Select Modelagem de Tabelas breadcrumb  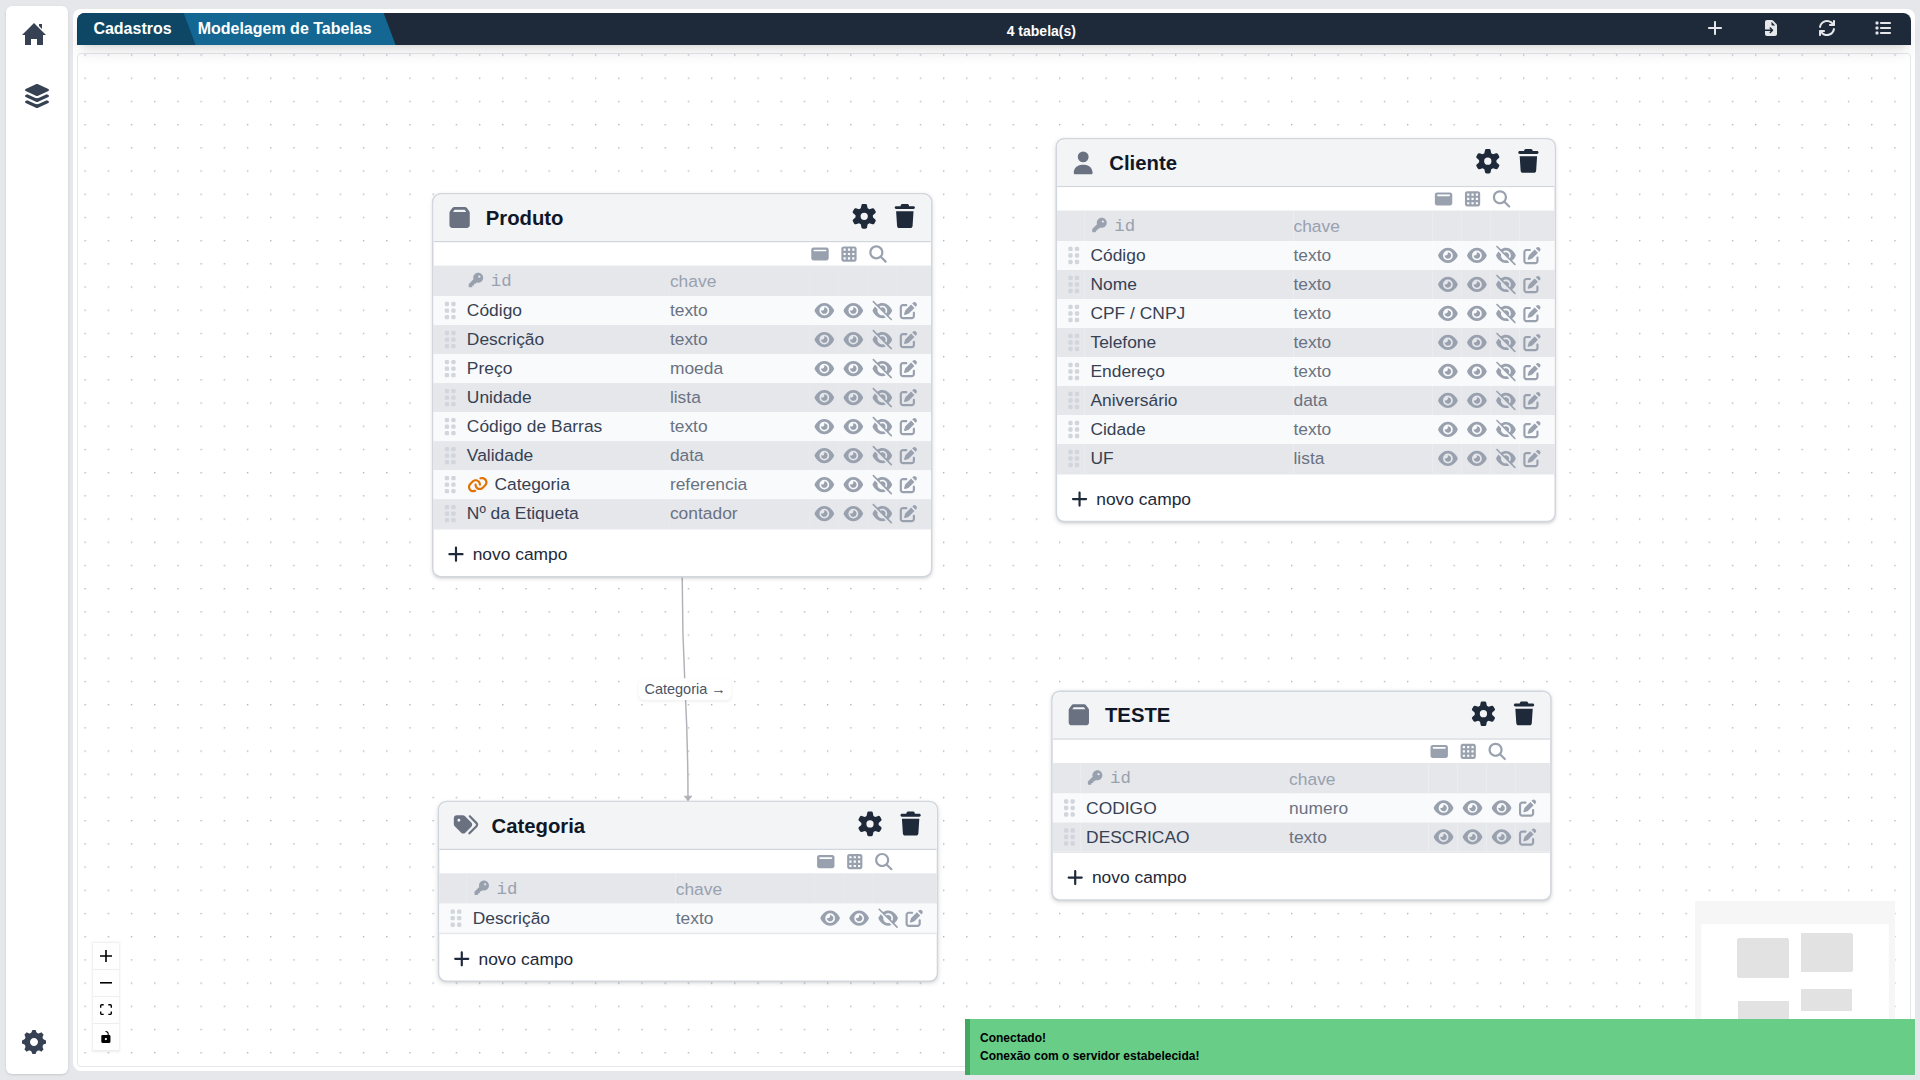tap(284, 28)
